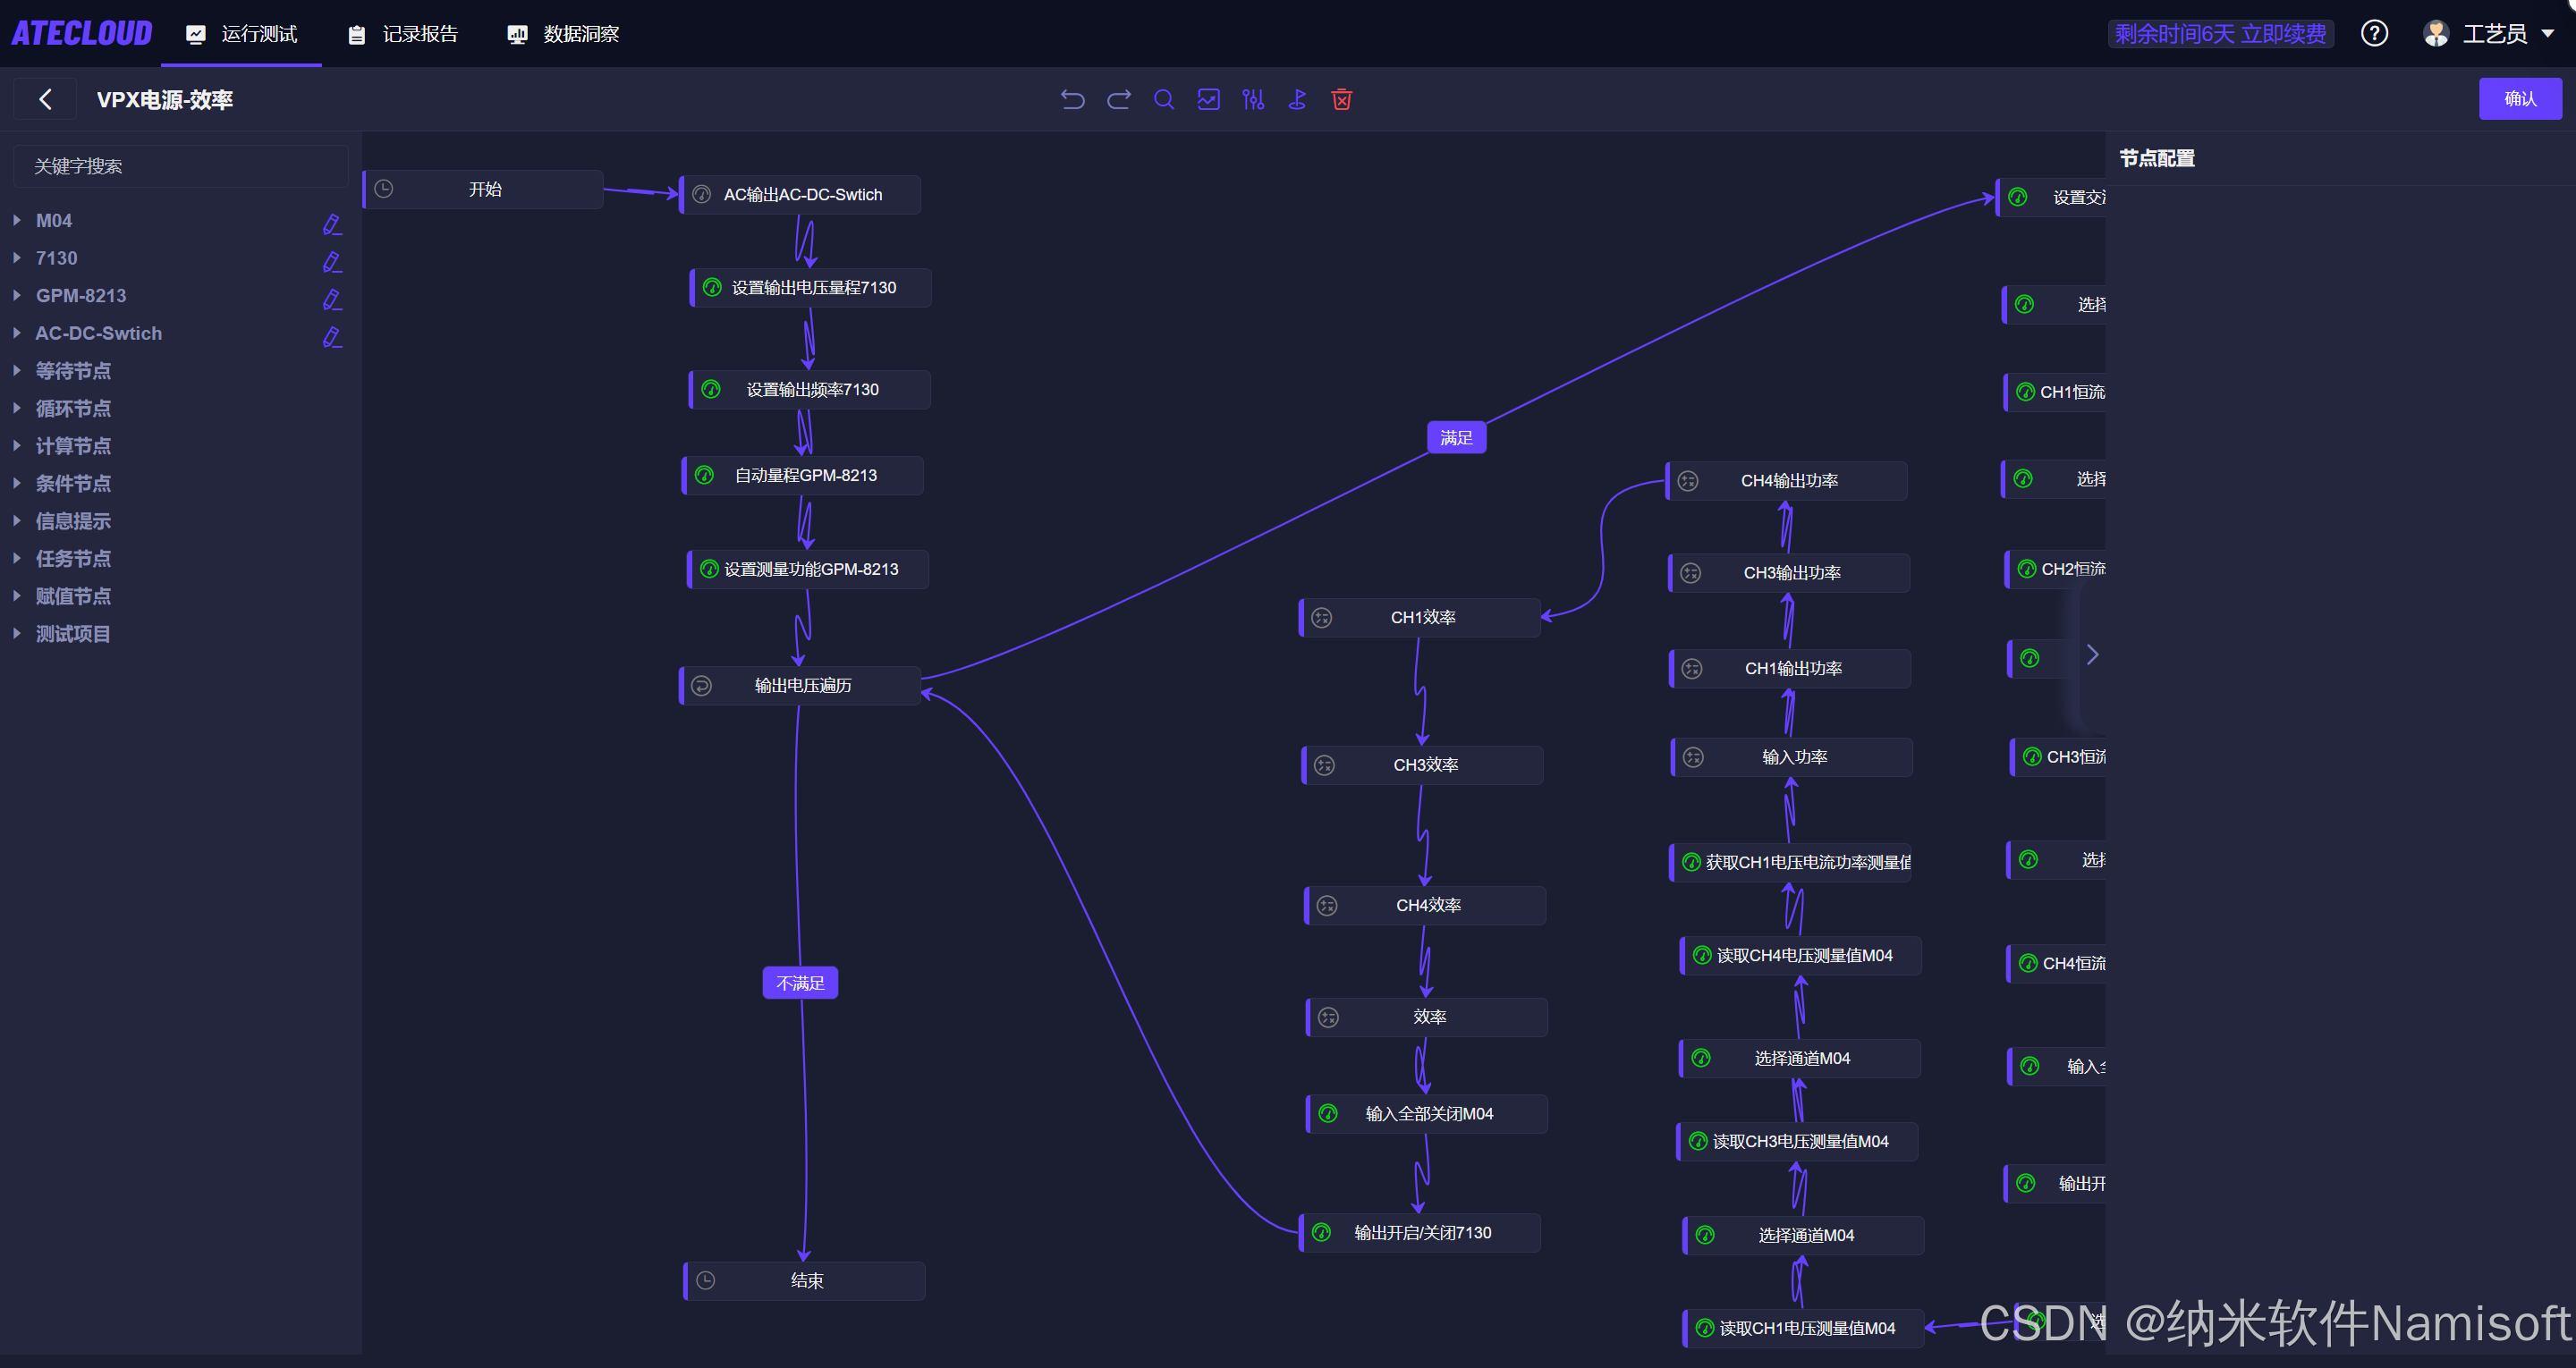Click the 确认 button

2519,99
